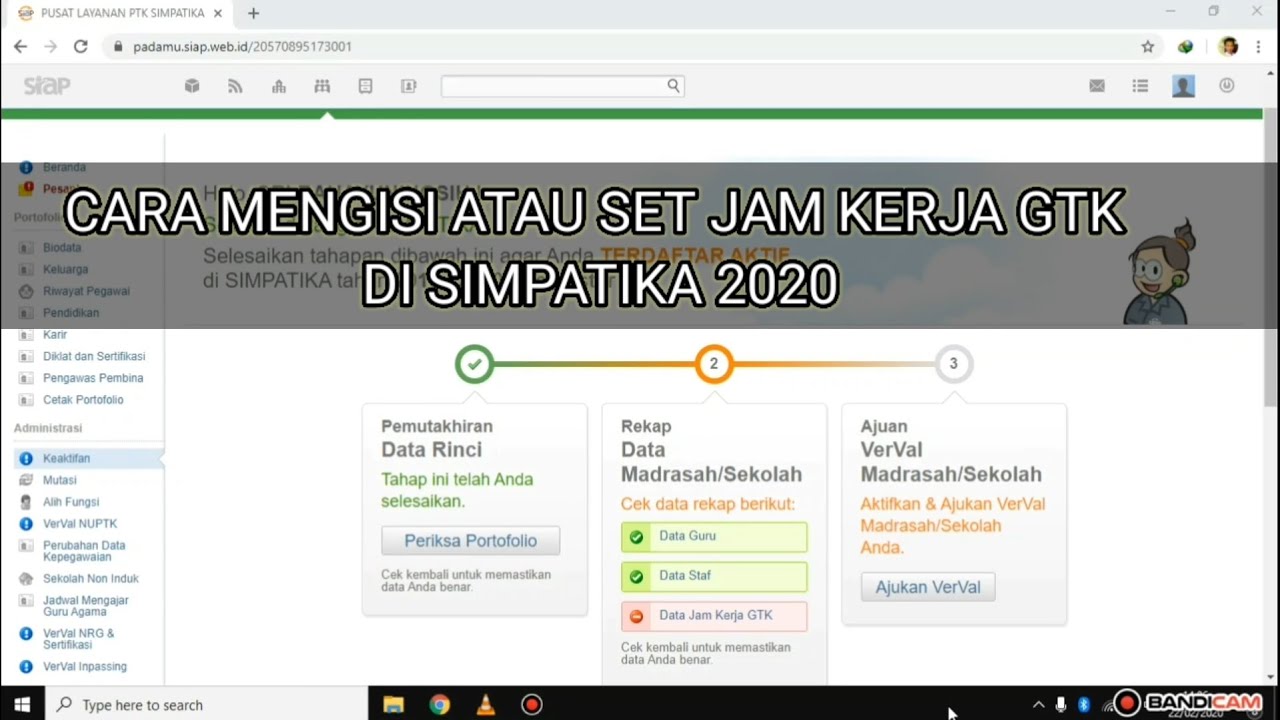Viewport: 1280px width, 720px height.
Task: Open the Windows Start menu
Action: [x=22, y=705]
